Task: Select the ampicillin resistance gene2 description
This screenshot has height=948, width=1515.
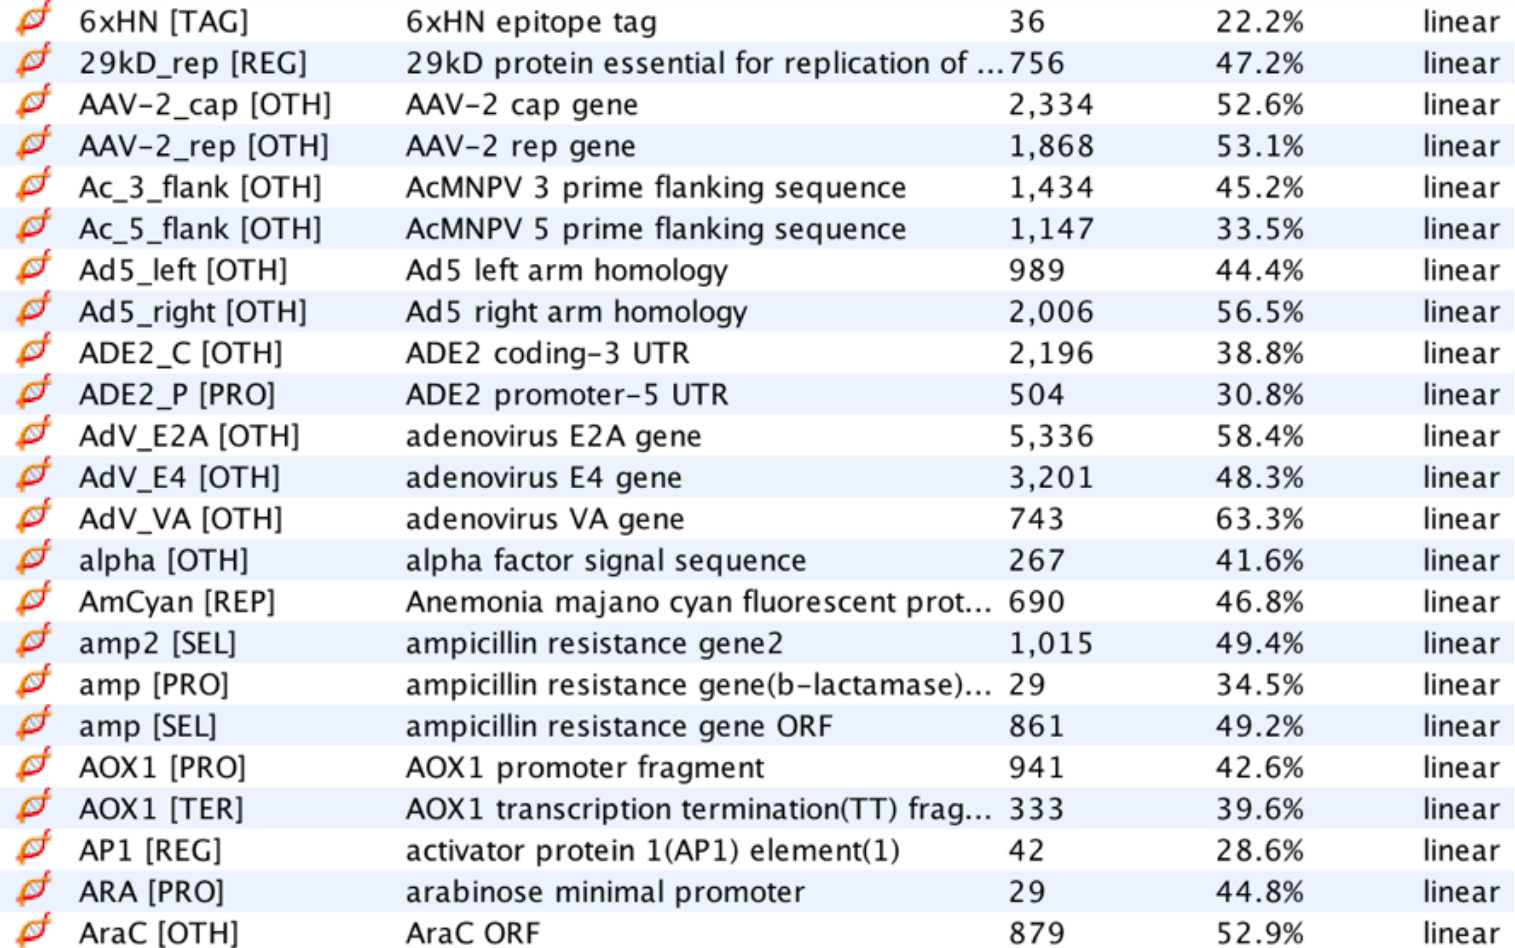Action: [x=594, y=643]
